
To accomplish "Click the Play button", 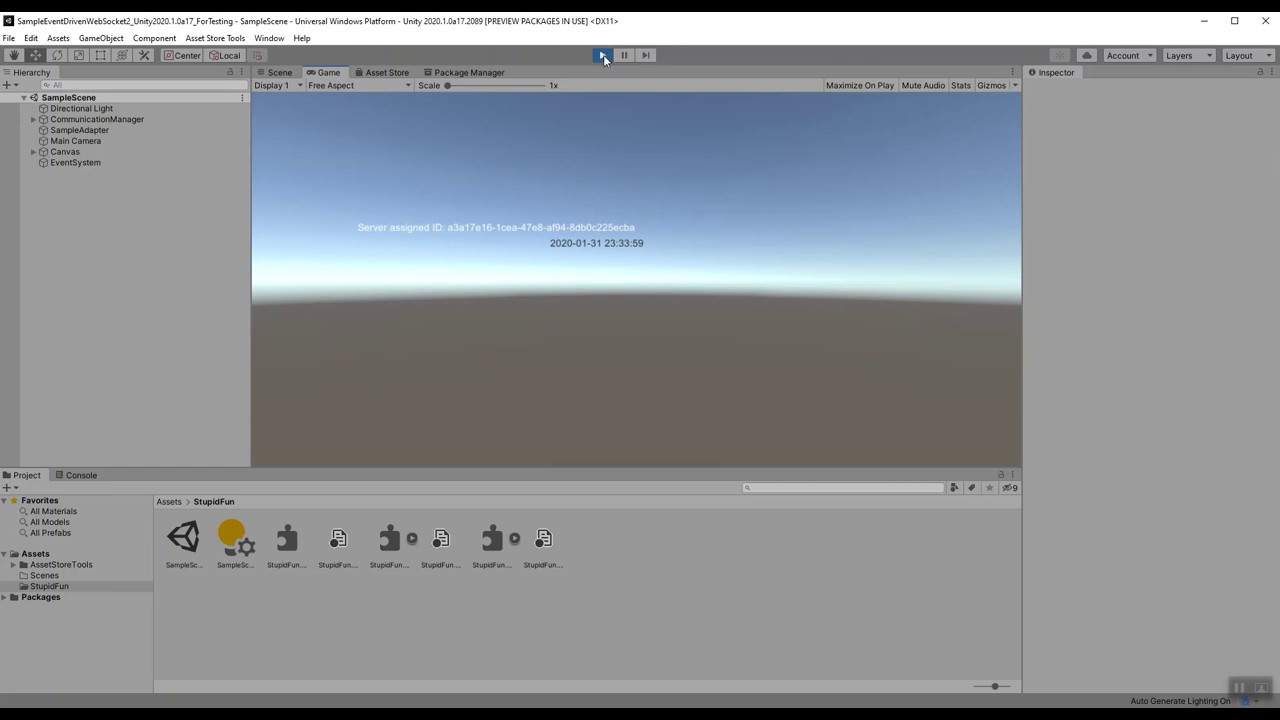I will tap(602, 55).
